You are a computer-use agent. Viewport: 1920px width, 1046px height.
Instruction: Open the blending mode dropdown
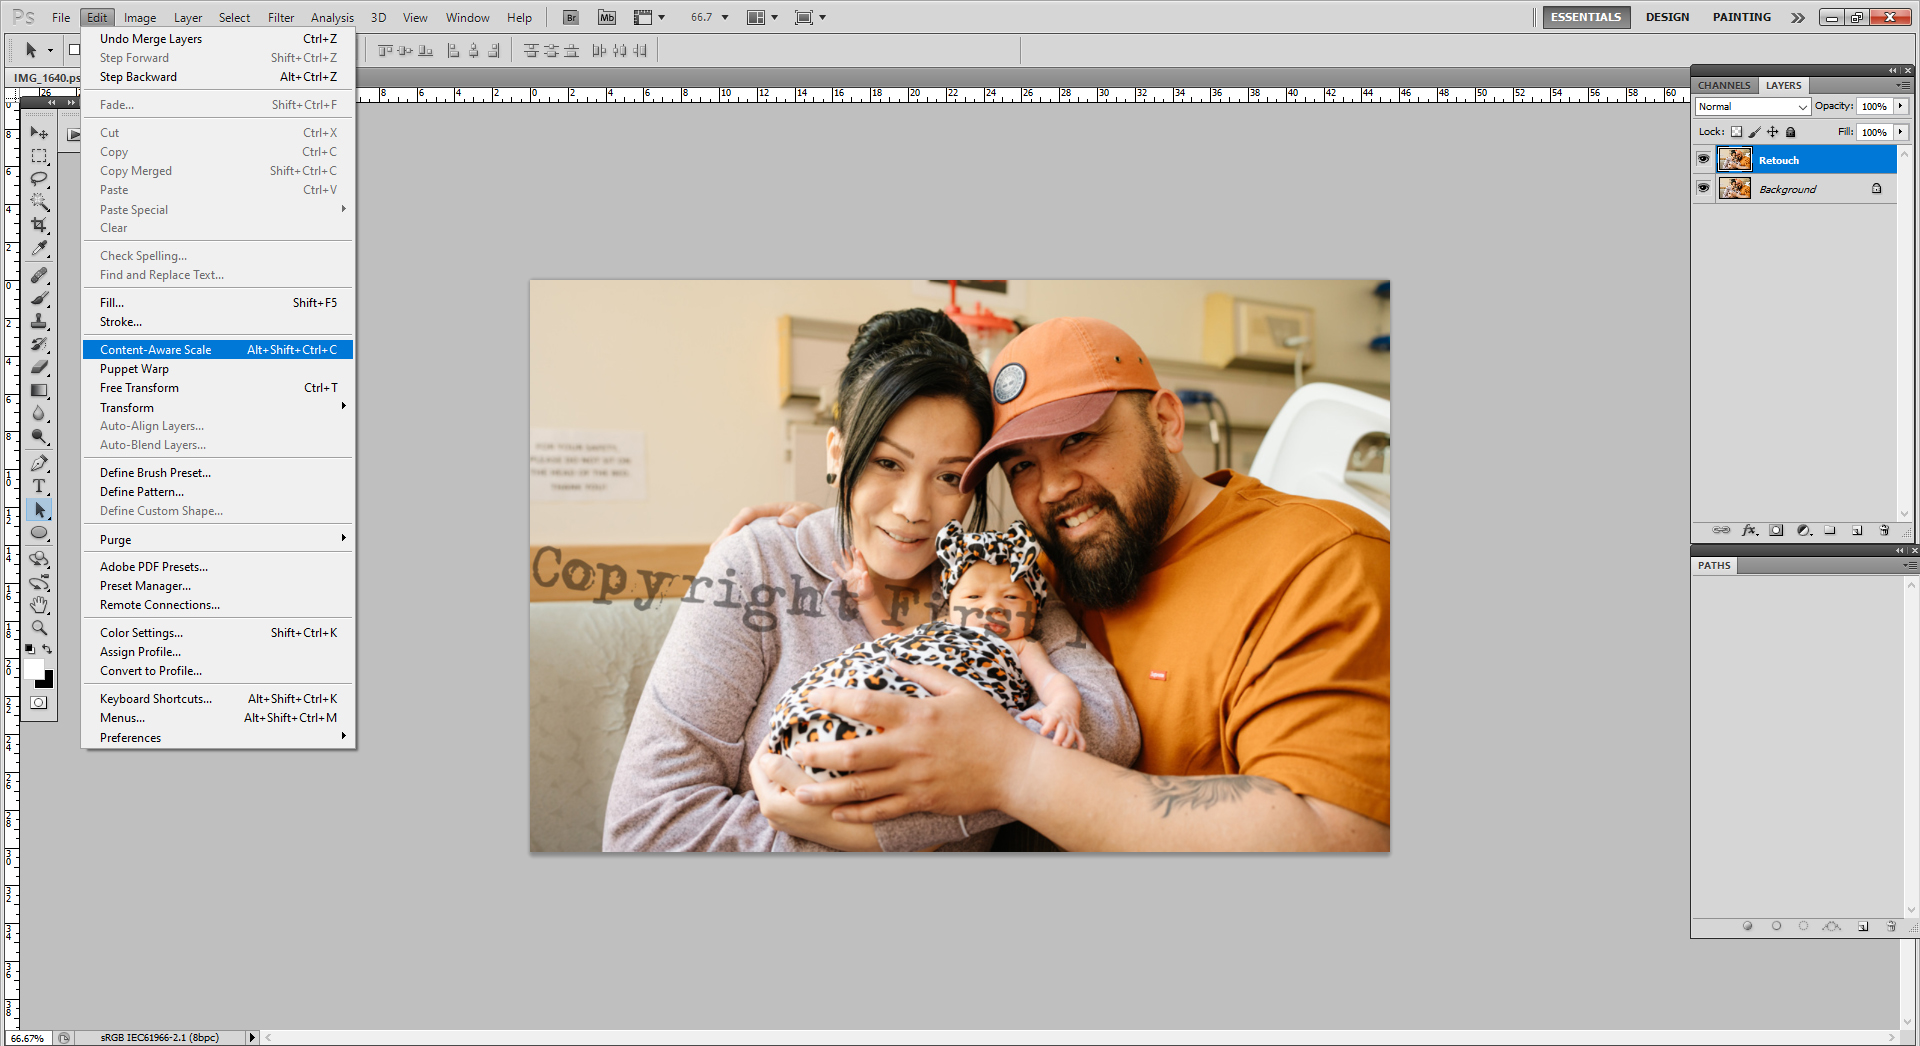point(1750,106)
